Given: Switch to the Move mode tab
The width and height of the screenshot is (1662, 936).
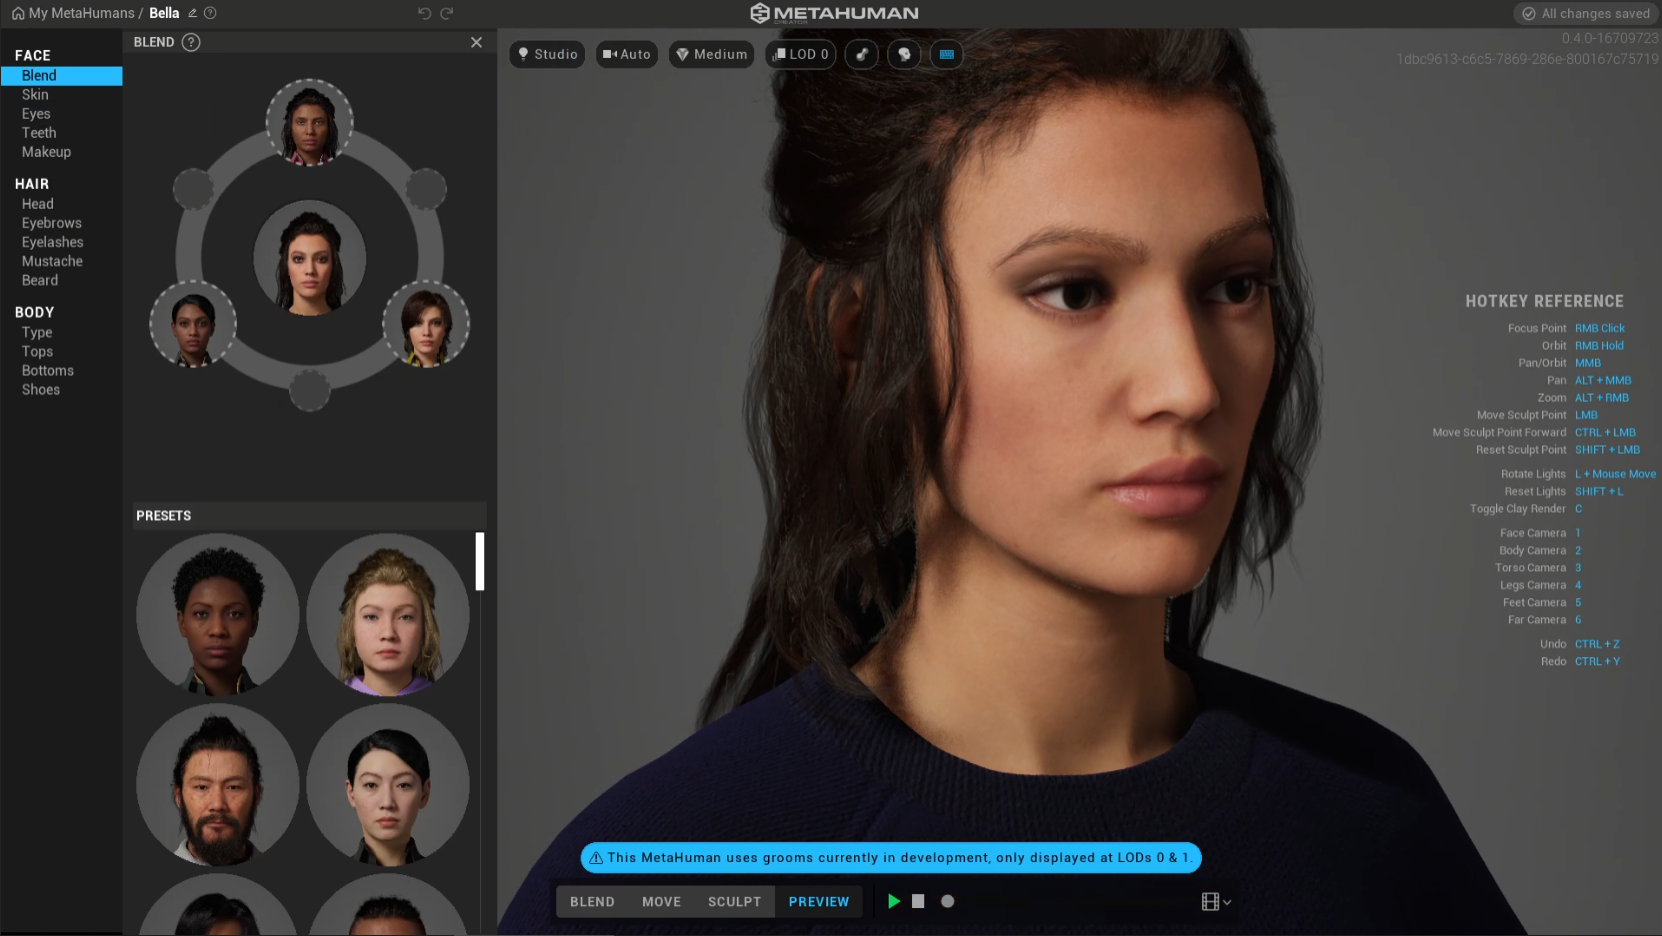Looking at the screenshot, I should coord(661,901).
